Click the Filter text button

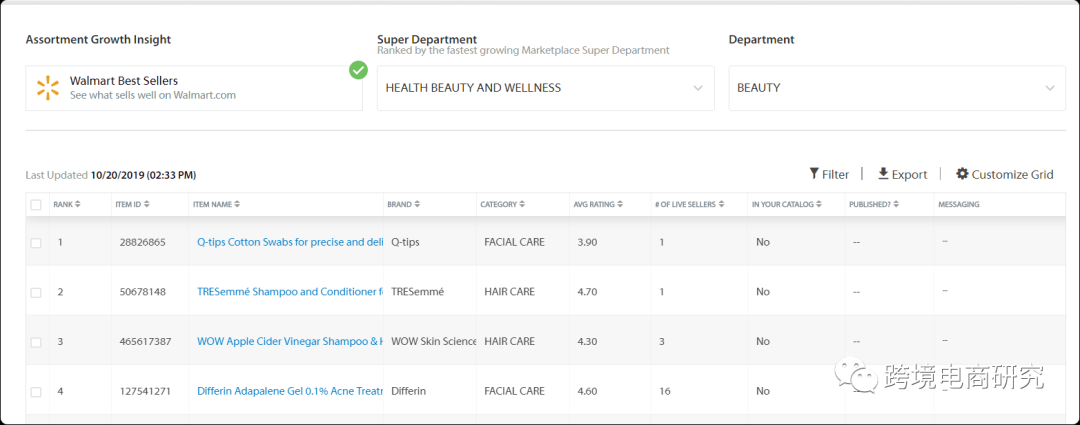(835, 174)
